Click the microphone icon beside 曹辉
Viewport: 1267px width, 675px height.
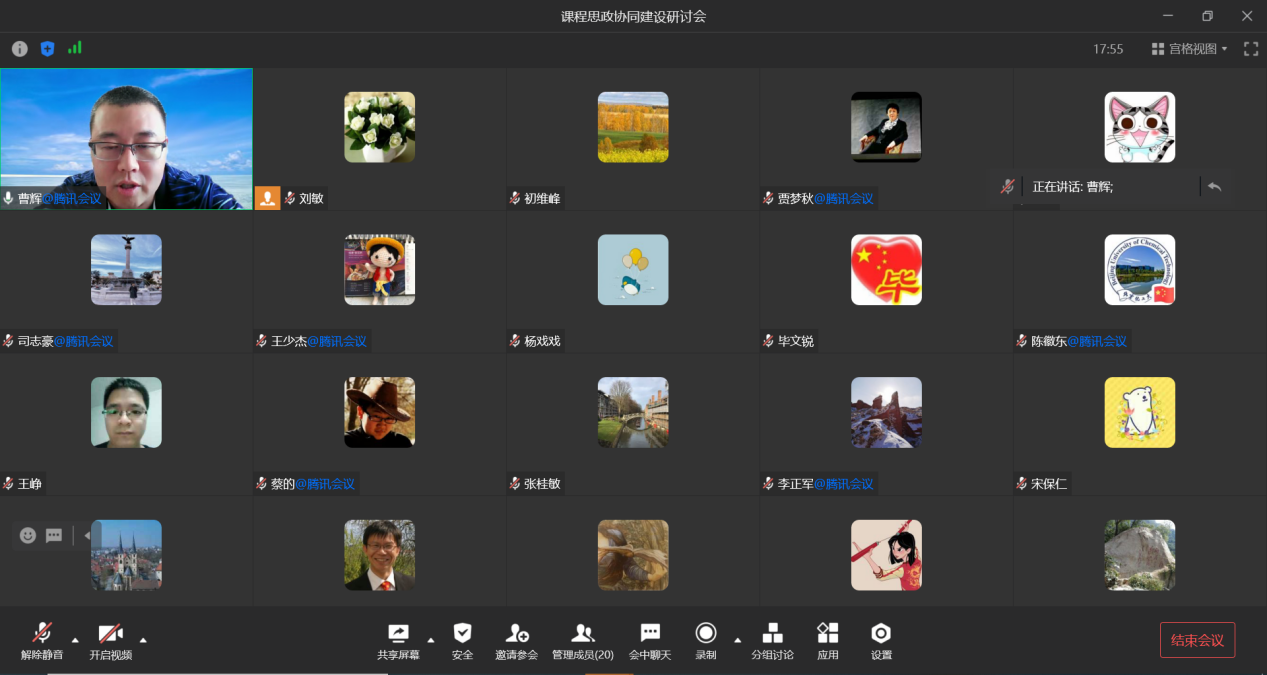(x=9, y=198)
